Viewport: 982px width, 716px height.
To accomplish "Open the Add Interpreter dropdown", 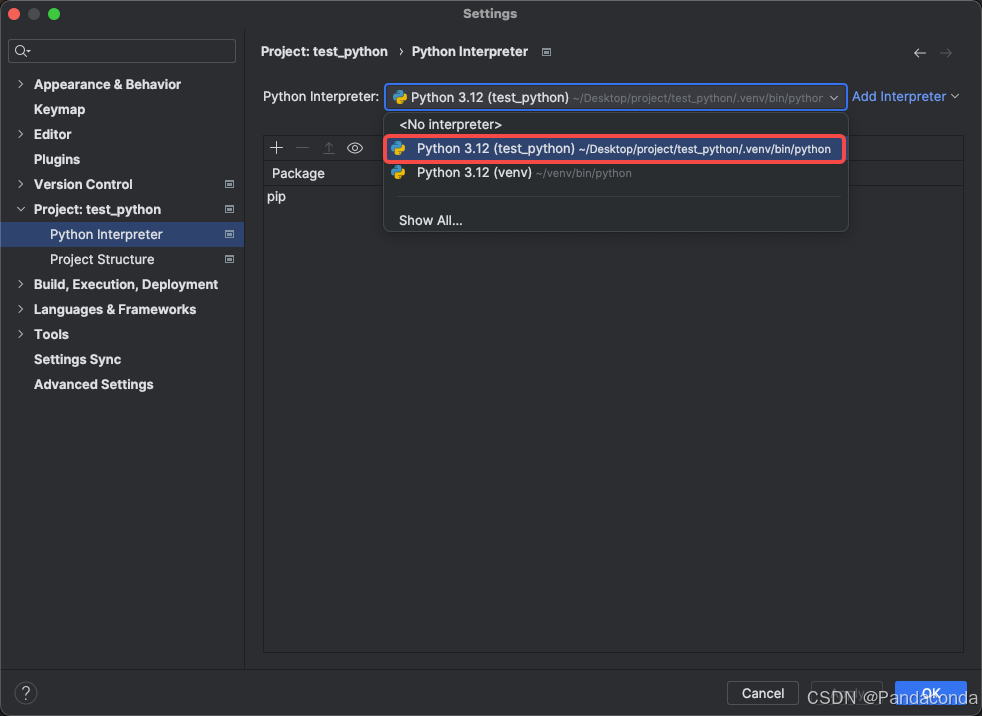I will [x=905, y=96].
